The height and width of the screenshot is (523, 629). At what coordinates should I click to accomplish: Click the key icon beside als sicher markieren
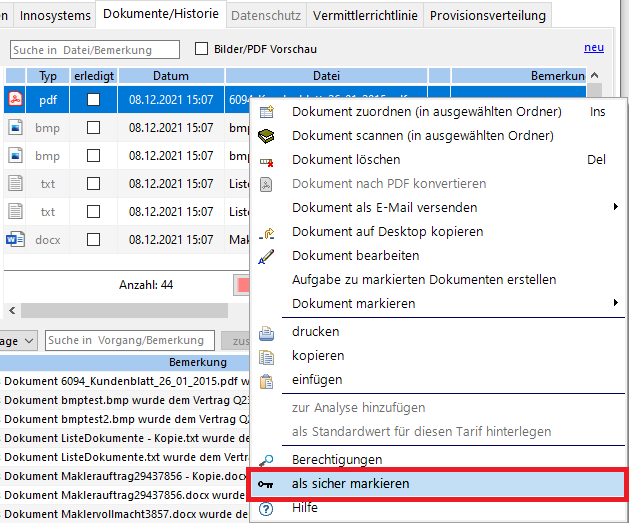click(x=266, y=484)
